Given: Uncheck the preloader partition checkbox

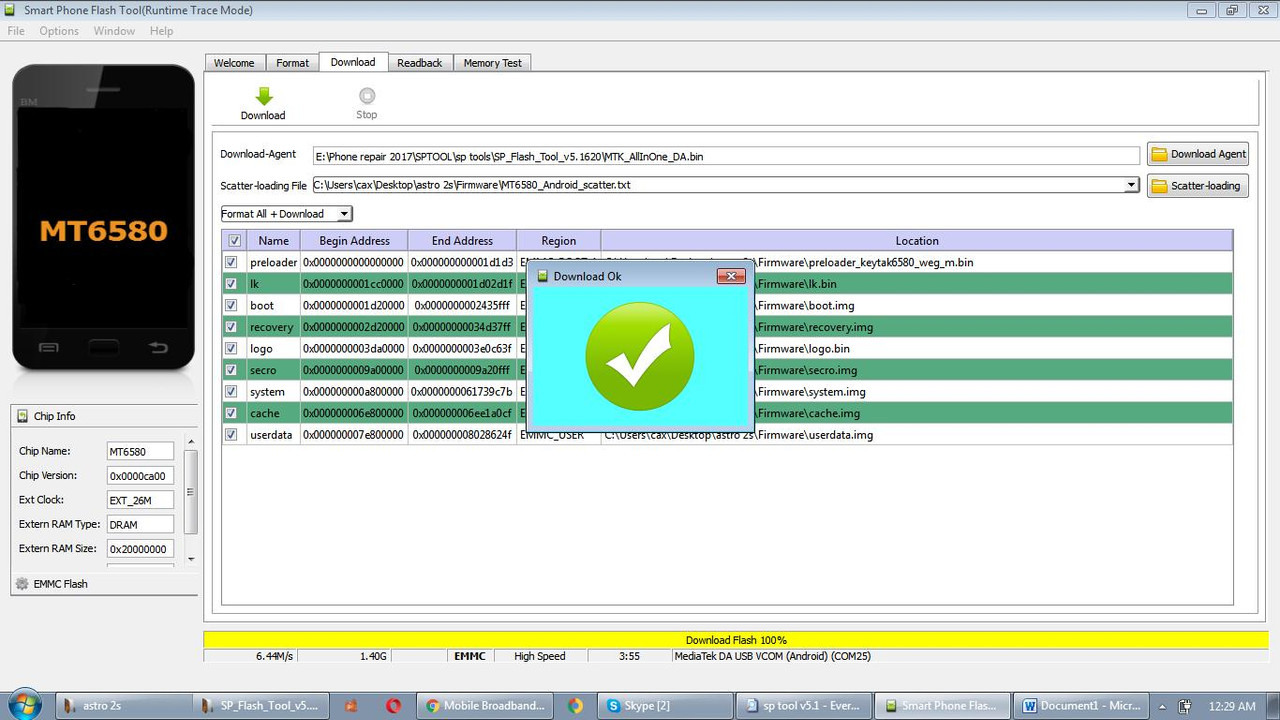Looking at the screenshot, I should click(x=231, y=262).
